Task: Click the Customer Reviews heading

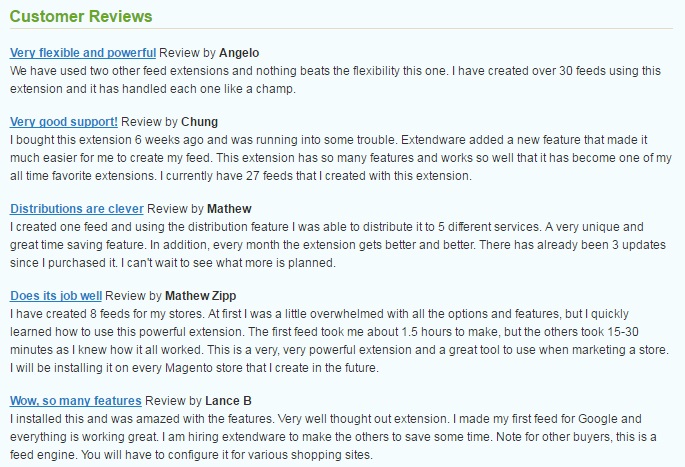Action: click(81, 17)
